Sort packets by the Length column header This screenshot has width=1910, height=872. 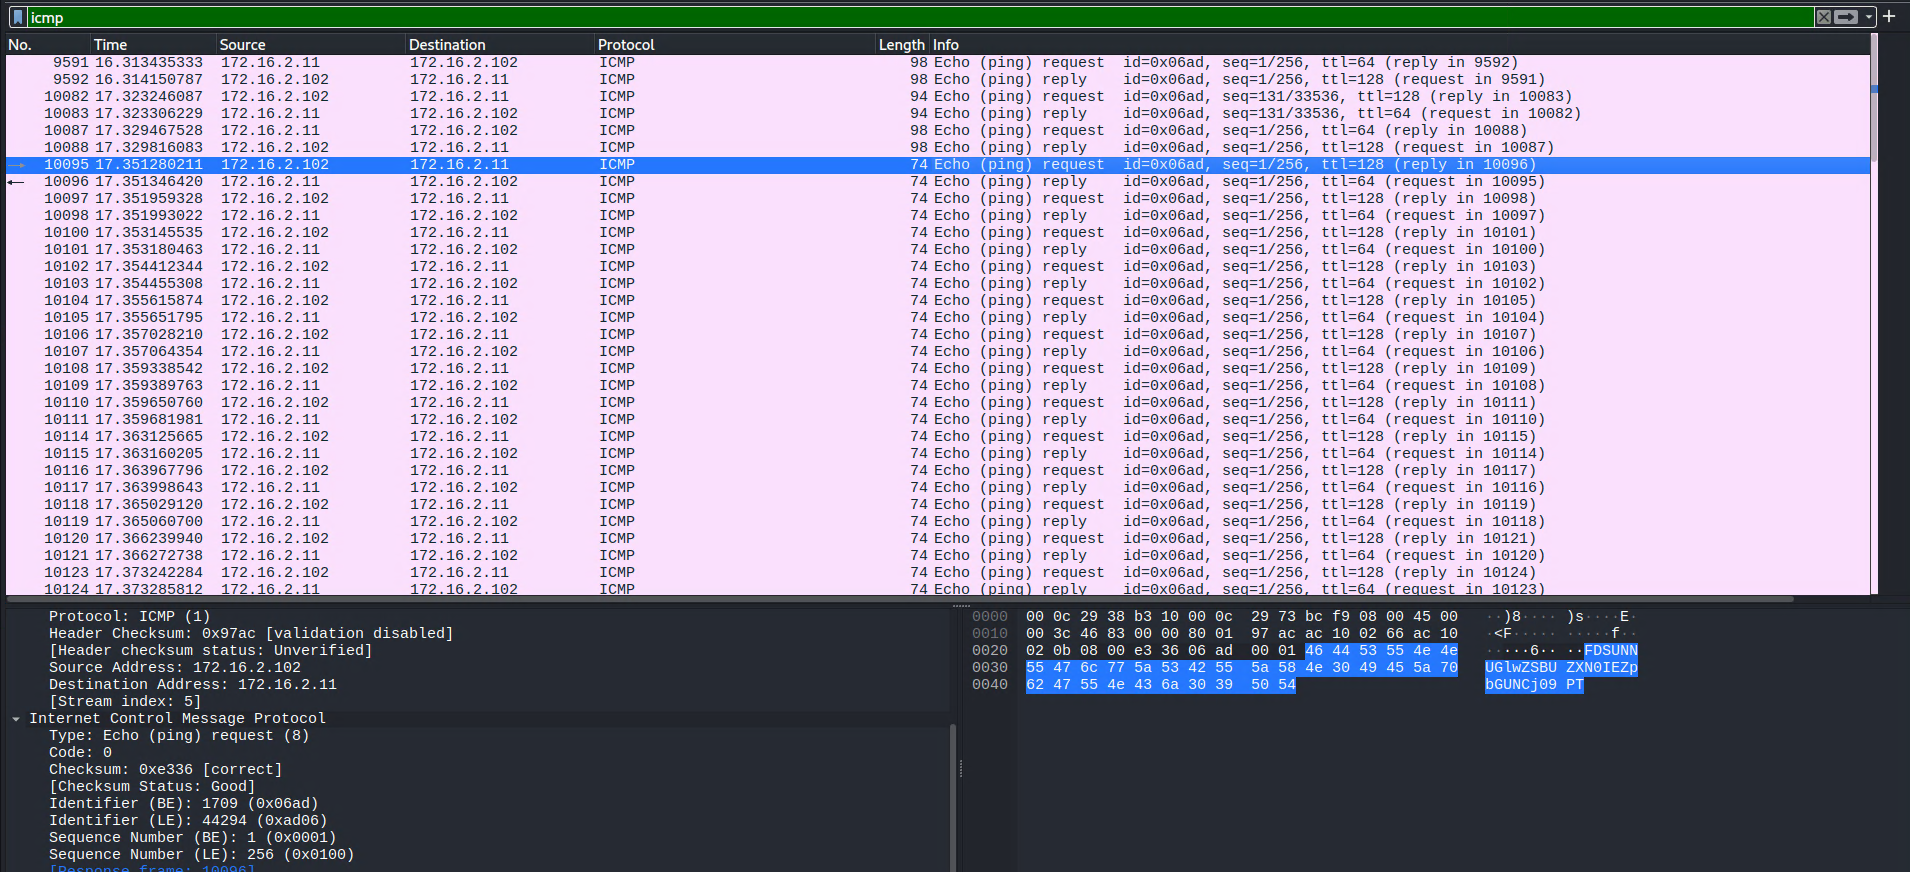901,45
